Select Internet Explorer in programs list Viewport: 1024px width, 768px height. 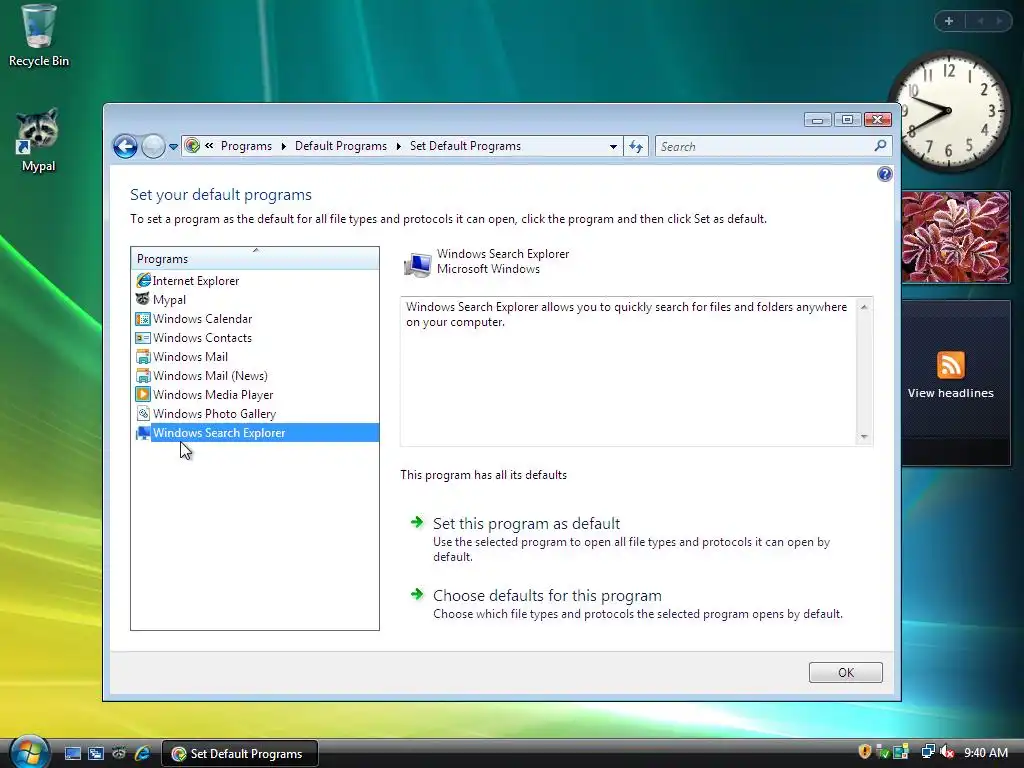click(255, 281)
